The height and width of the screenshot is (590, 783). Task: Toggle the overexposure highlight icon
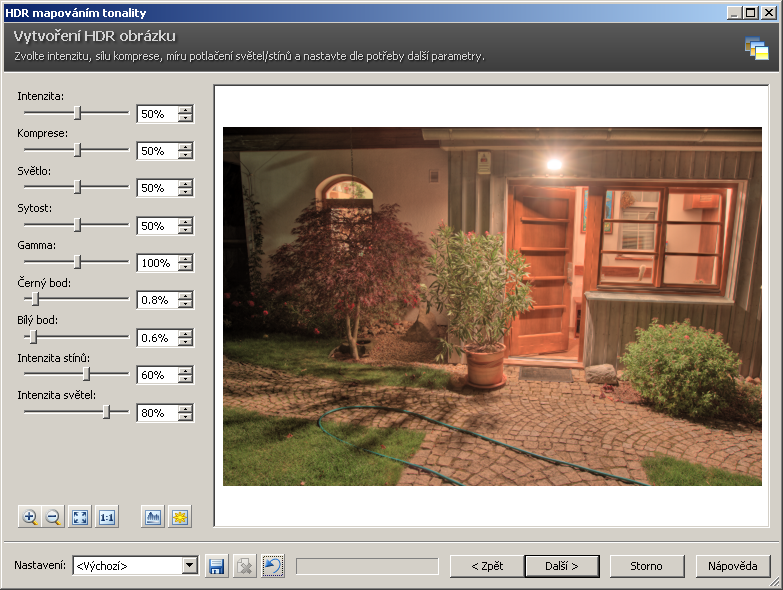pos(180,517)
